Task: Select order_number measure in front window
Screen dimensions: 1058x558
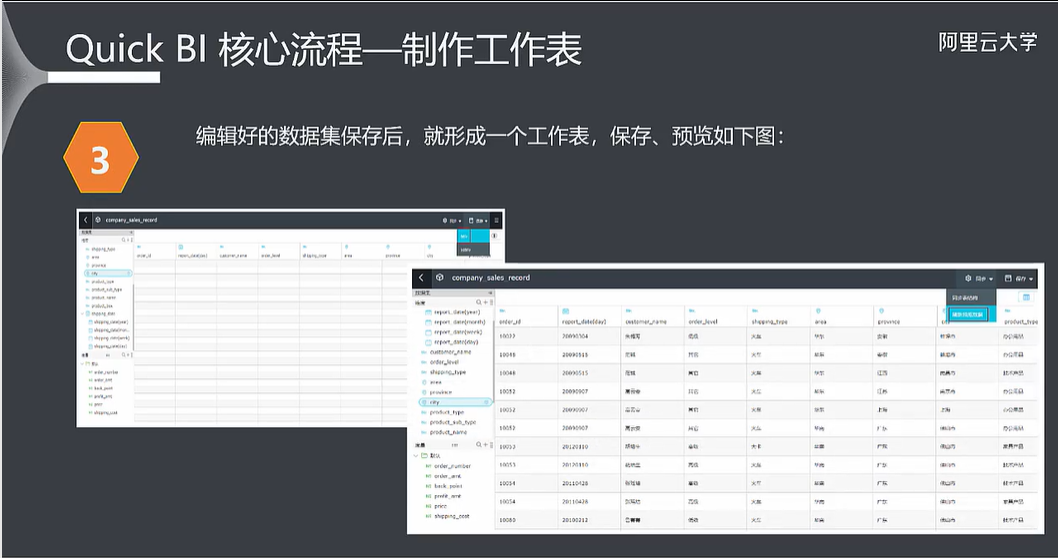Action: (452, 466)
